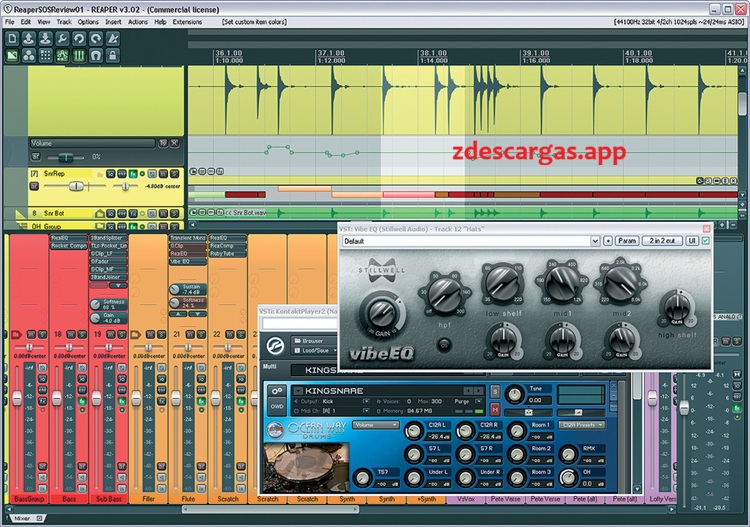
Task: Open the File menu
Action: (10, 22)
